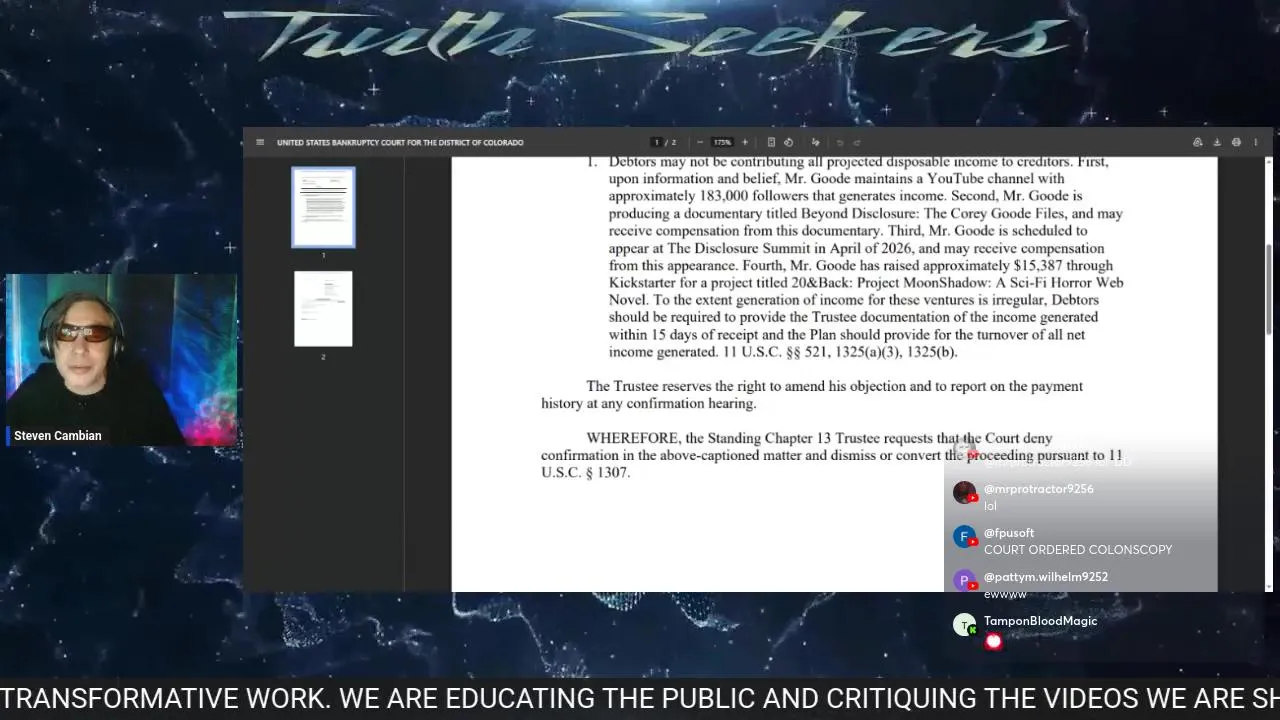Screen dimensions: 1280x720
Task: Click the Steven Cambian webcam feed
Action: pos(121,359)
